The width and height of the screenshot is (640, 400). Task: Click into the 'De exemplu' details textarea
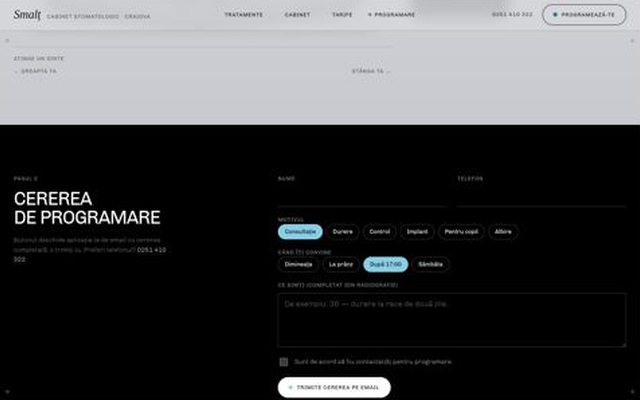click(x=452, y=320)
